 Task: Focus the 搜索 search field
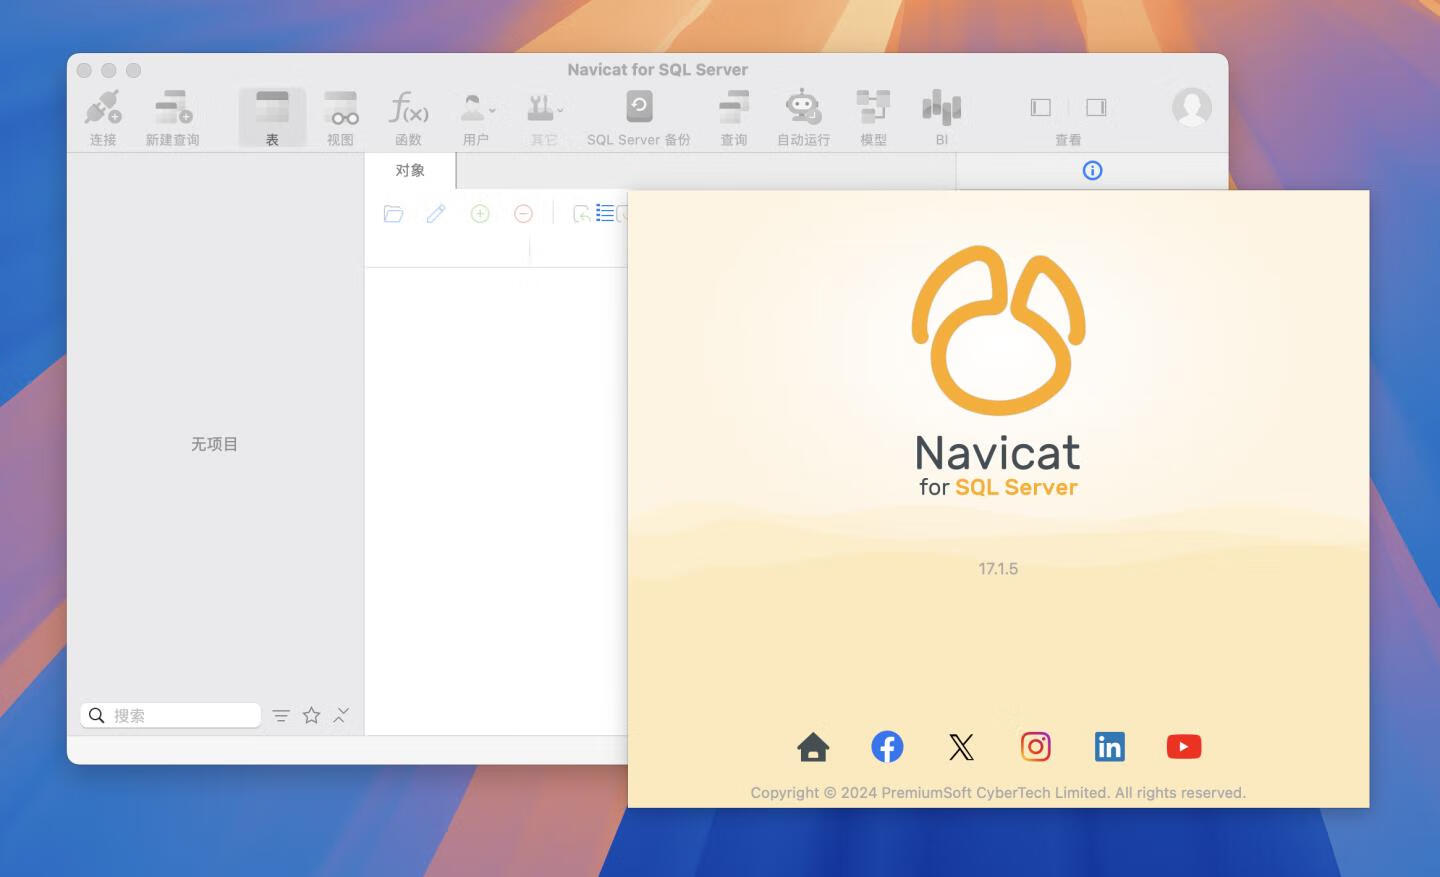pos(171,715)
